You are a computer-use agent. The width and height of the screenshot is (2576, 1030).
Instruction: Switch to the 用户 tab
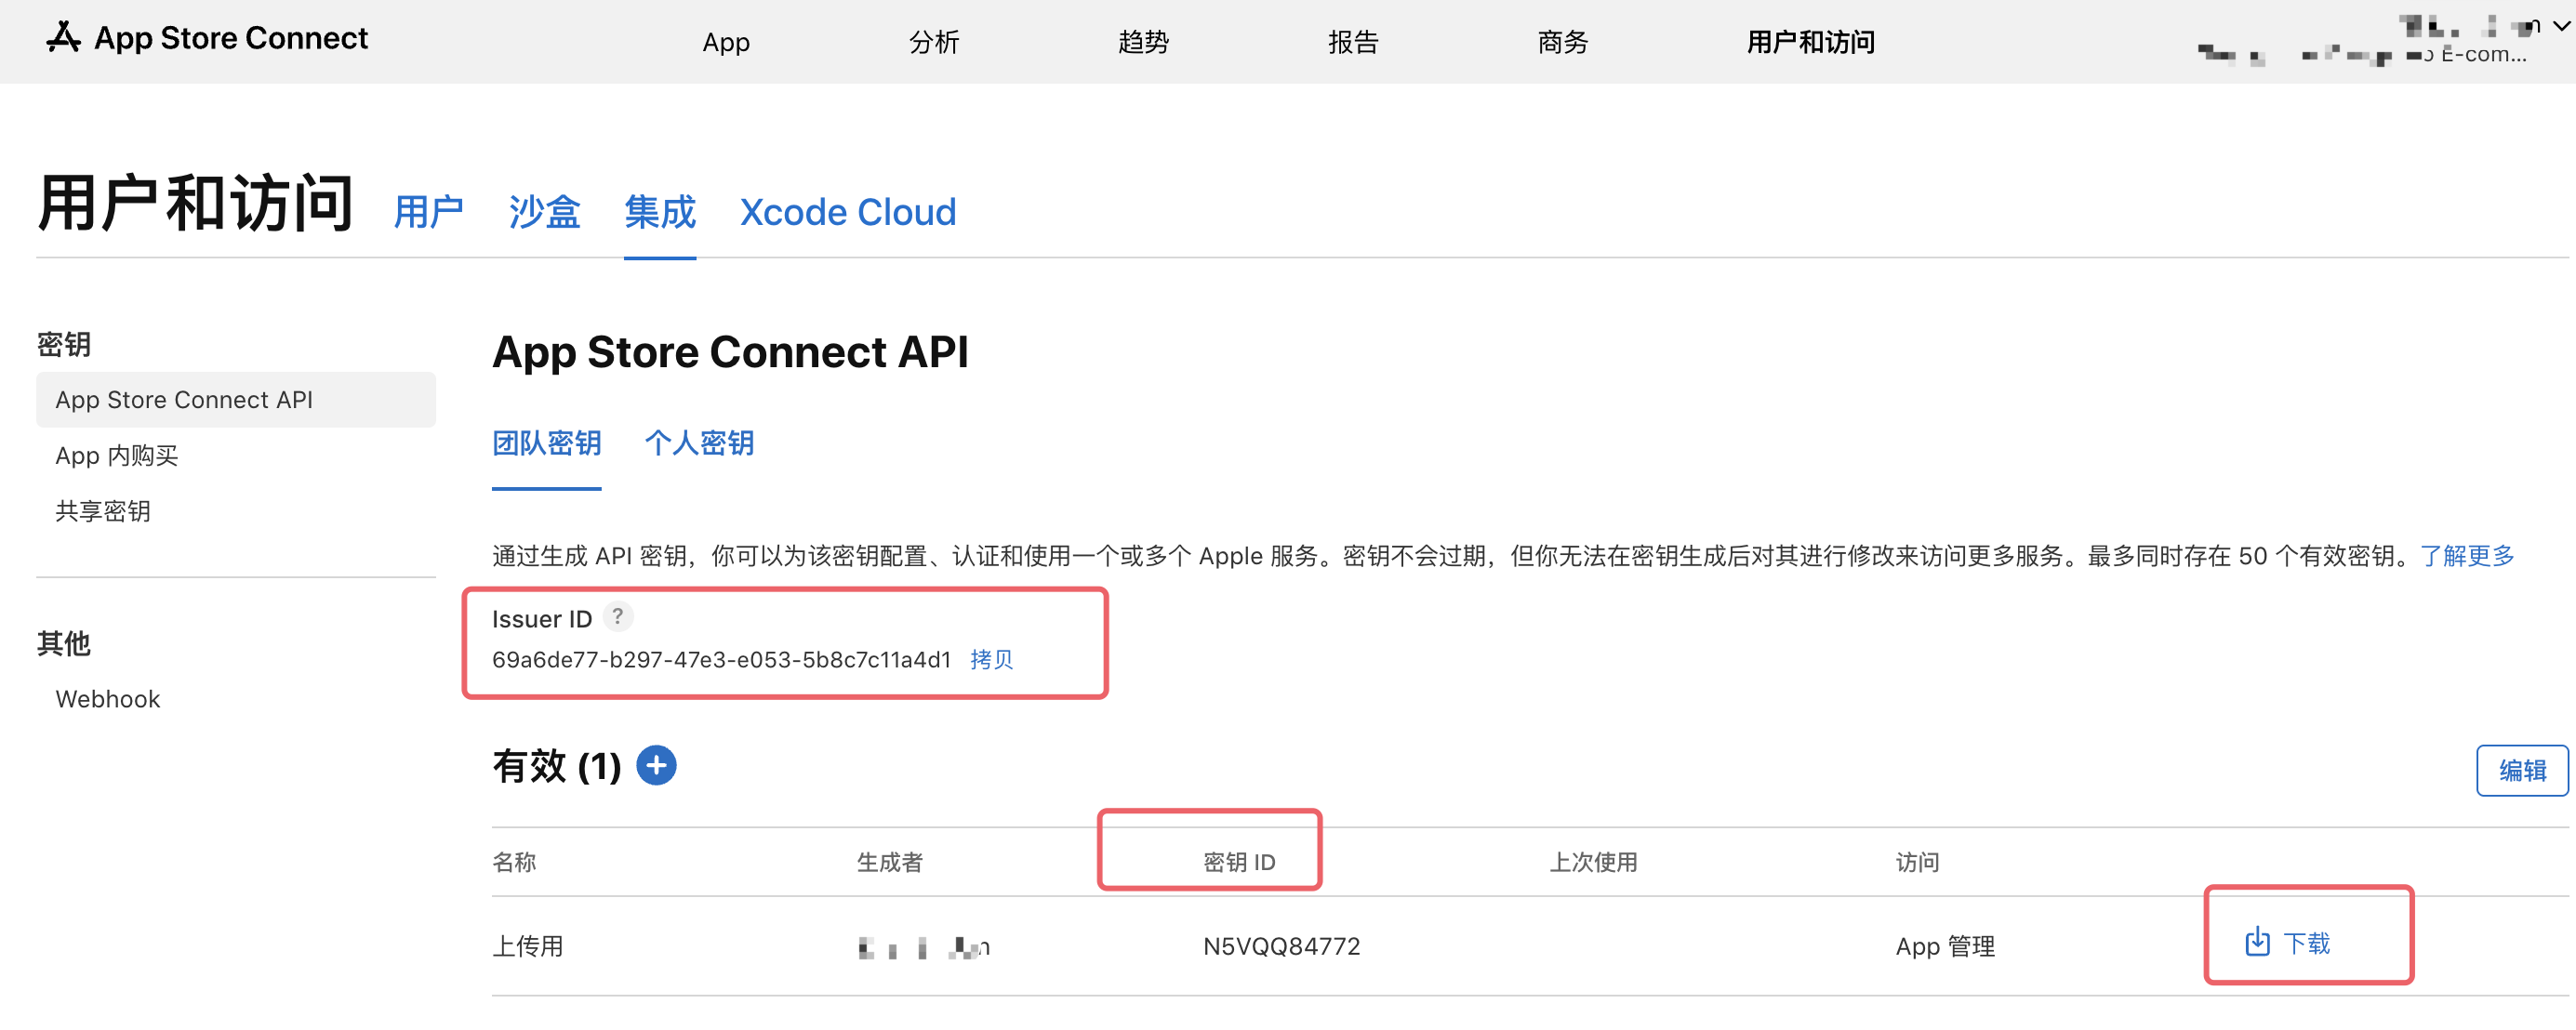pos(429,212)
